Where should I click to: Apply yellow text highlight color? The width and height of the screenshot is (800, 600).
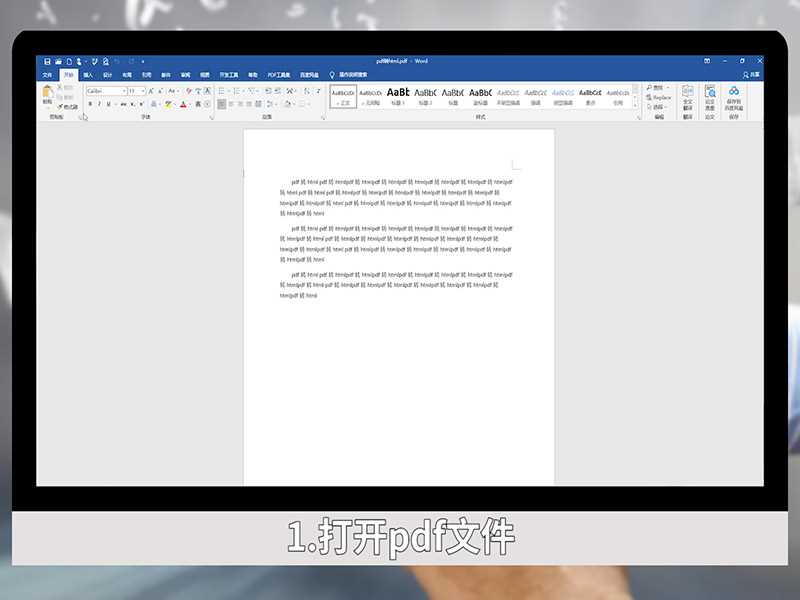[x=168, y=103]
